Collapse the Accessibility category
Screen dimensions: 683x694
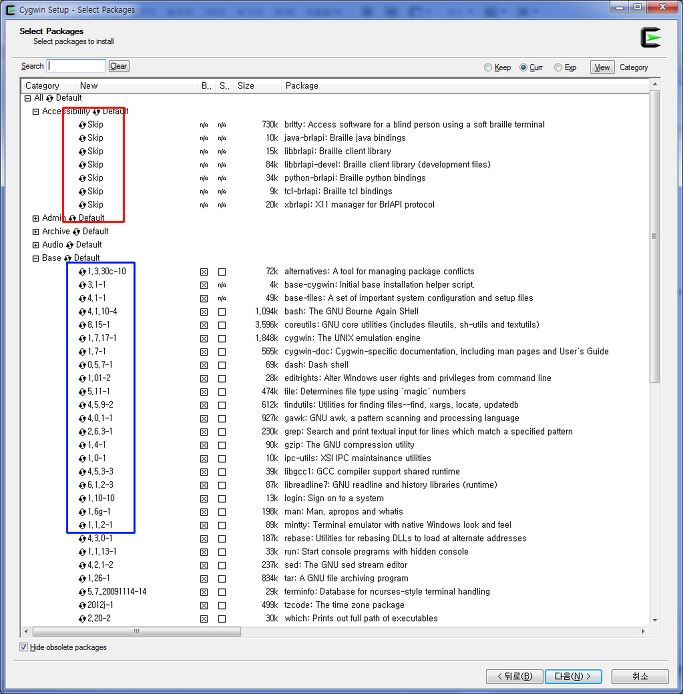(36, 112)
